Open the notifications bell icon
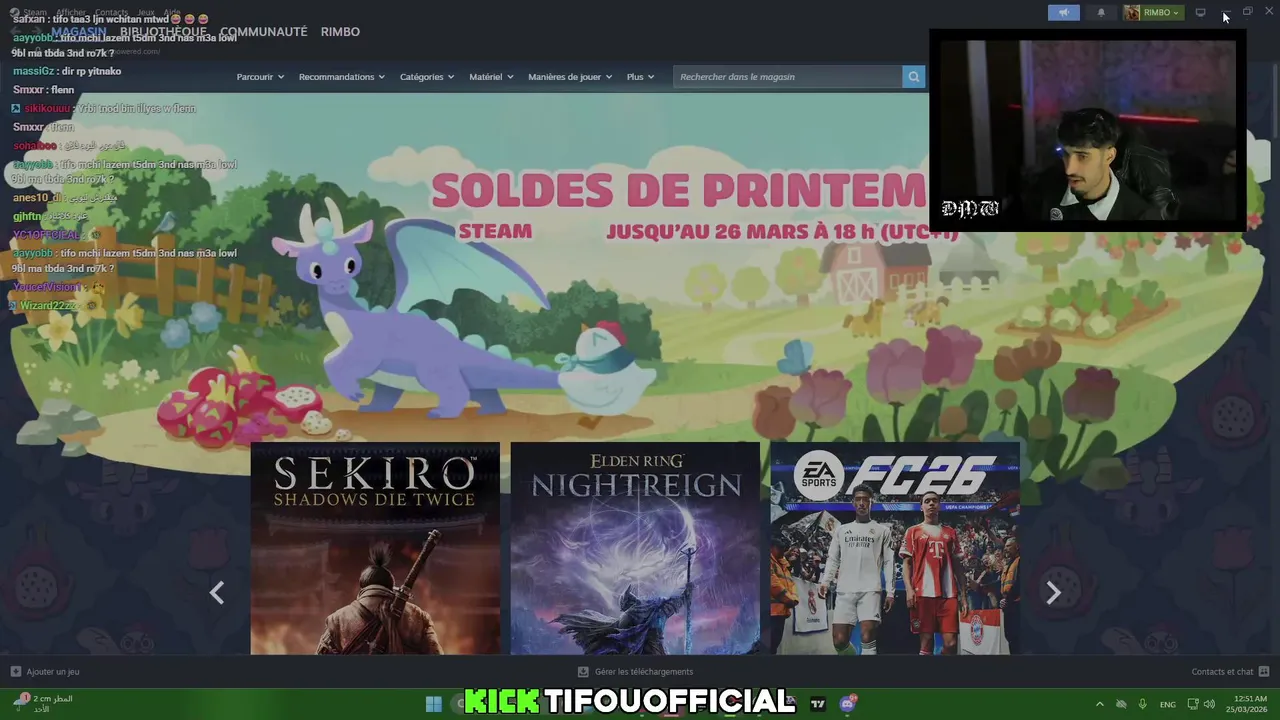This screenshot has width=1280, height=720. 1101,13
